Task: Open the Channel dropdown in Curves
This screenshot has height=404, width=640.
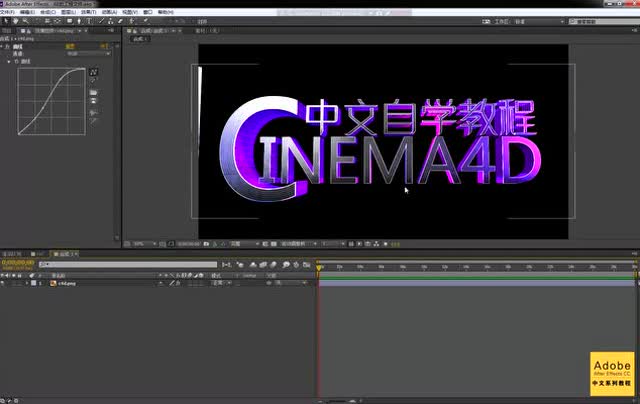Action: (x=89, y=54)
